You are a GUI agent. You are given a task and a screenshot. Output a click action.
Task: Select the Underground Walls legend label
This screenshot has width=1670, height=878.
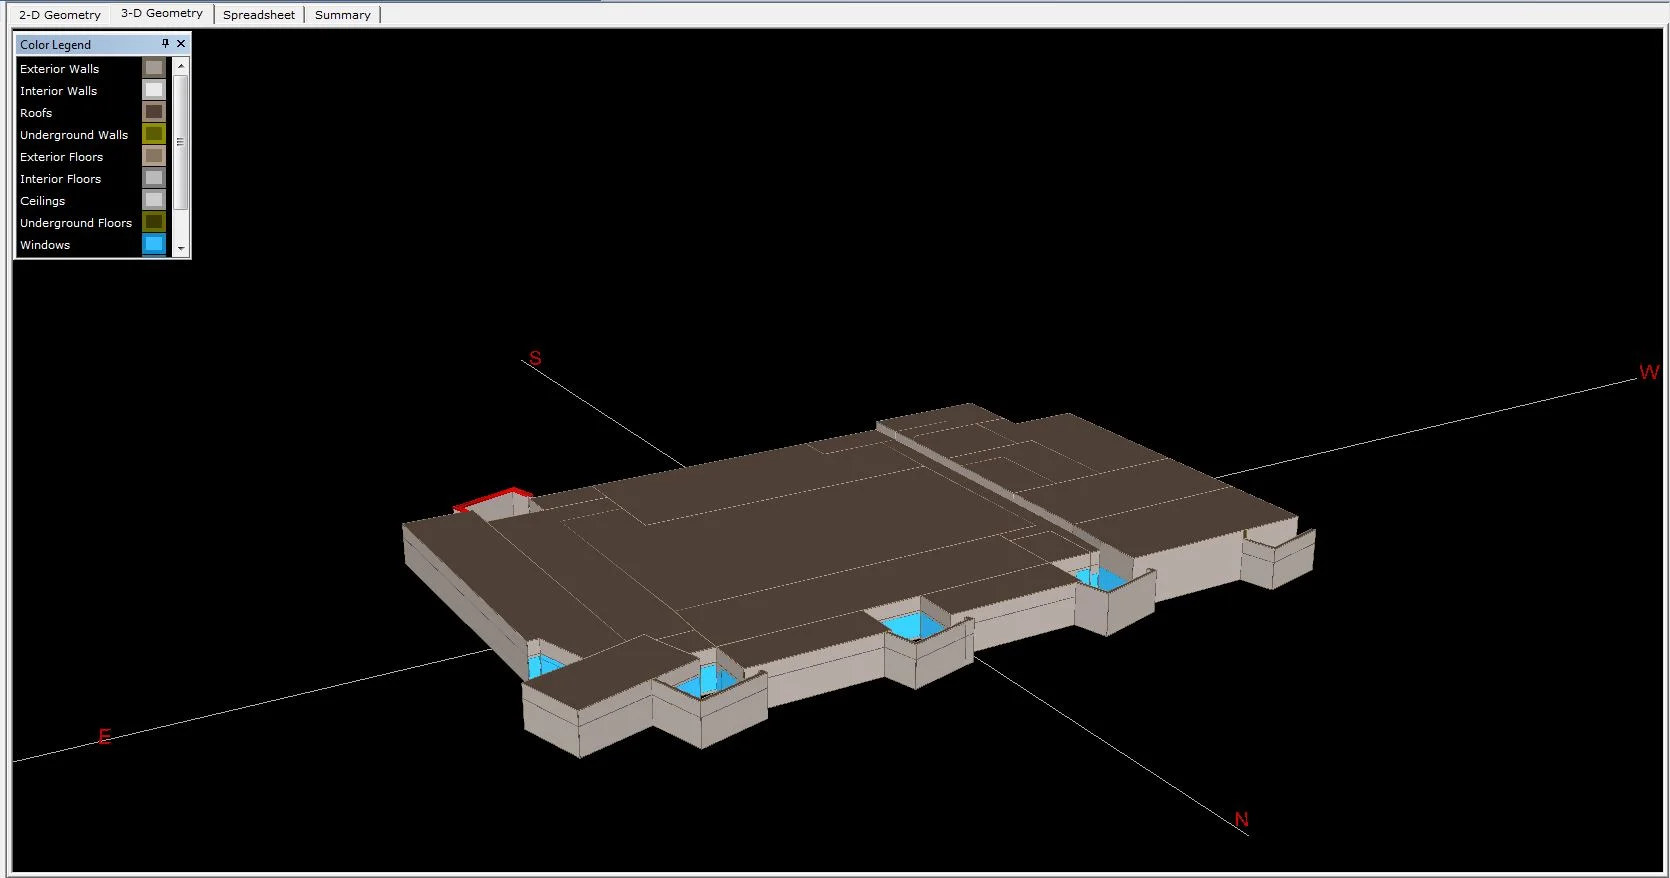point(74,135)
